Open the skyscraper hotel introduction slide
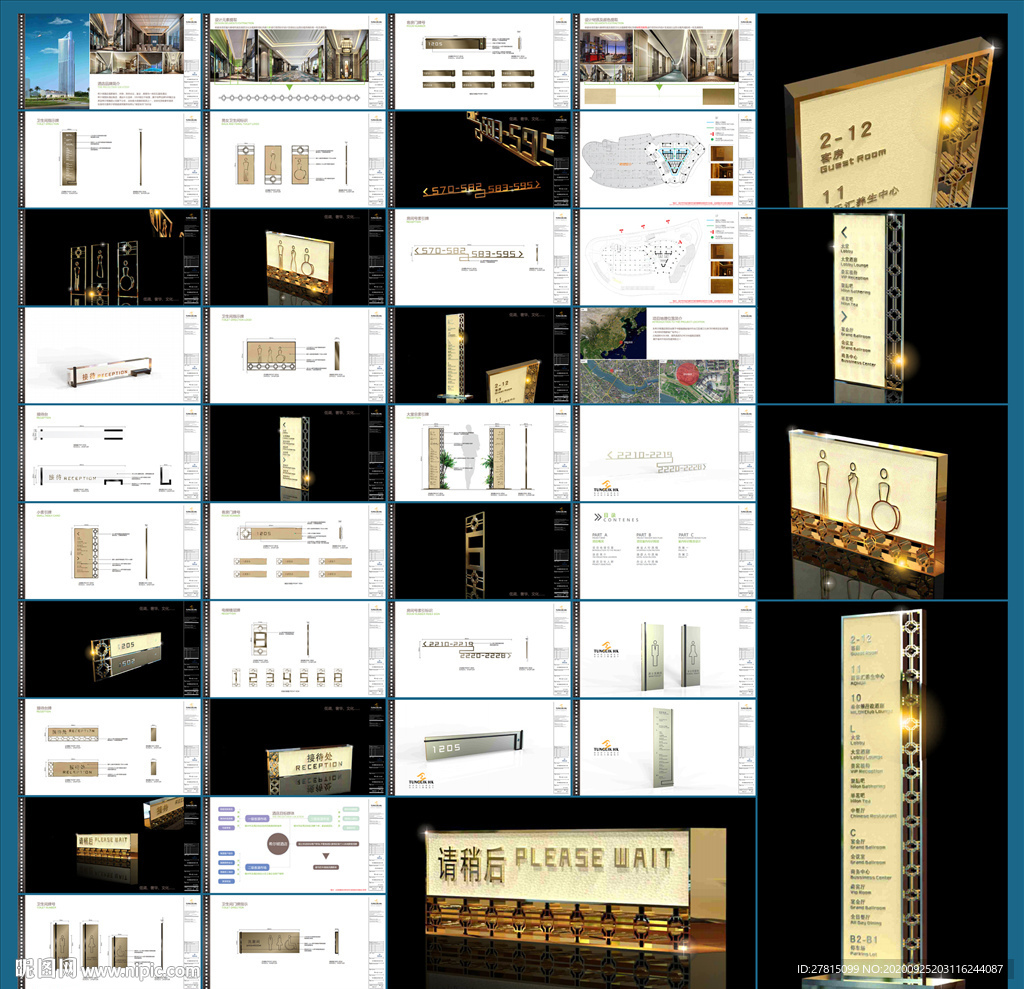Screen dimensions: 1024x989 pyautogui.click(x=110, y=61)
